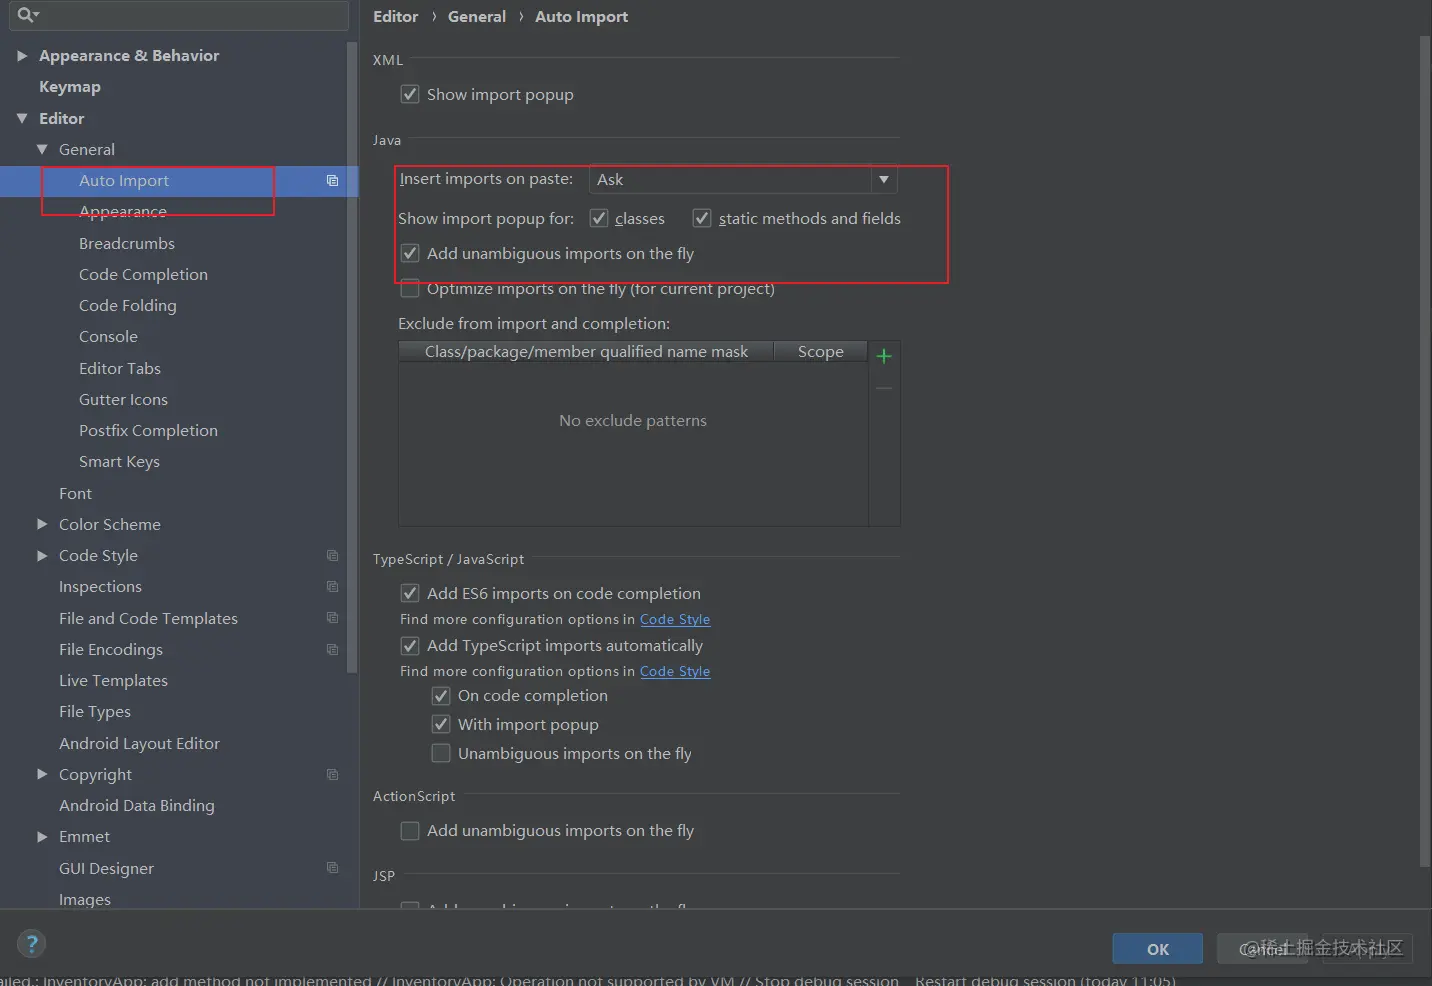Click the Cancel button
This screenshot has width=1432, height=986.
pos(1262,949)
